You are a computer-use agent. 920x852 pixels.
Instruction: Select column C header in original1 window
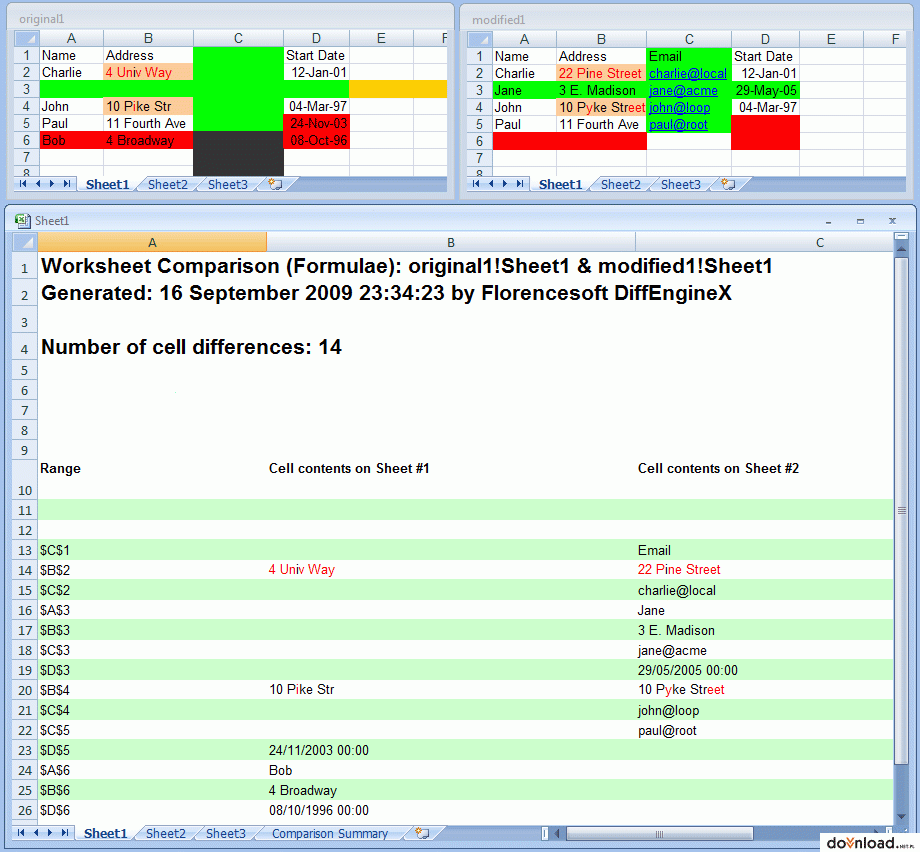click(x=238, y=39)
